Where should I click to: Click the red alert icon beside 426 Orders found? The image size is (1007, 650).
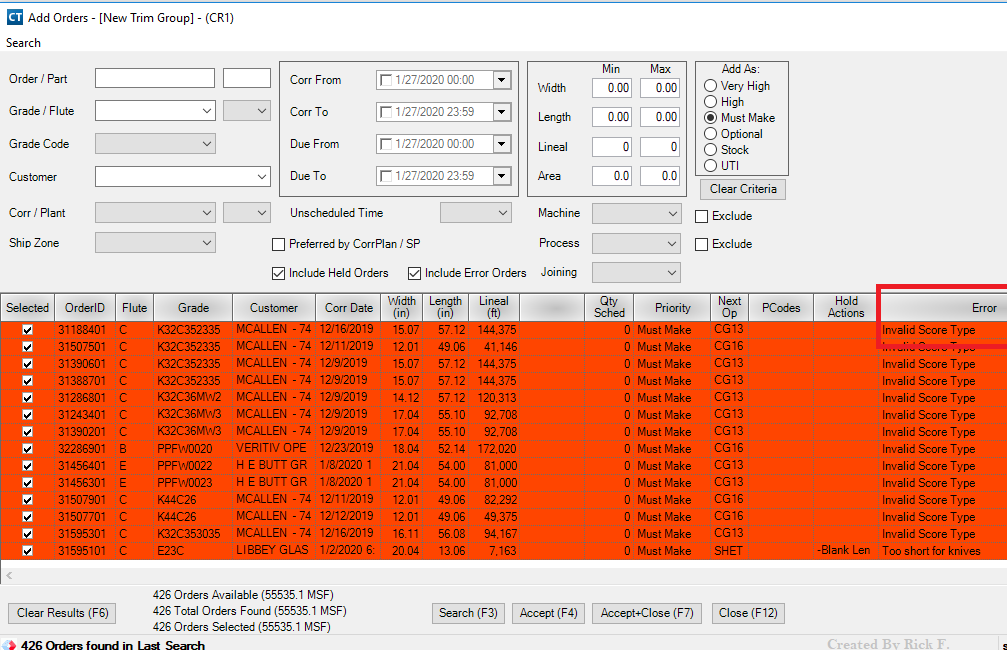[8, 644]
